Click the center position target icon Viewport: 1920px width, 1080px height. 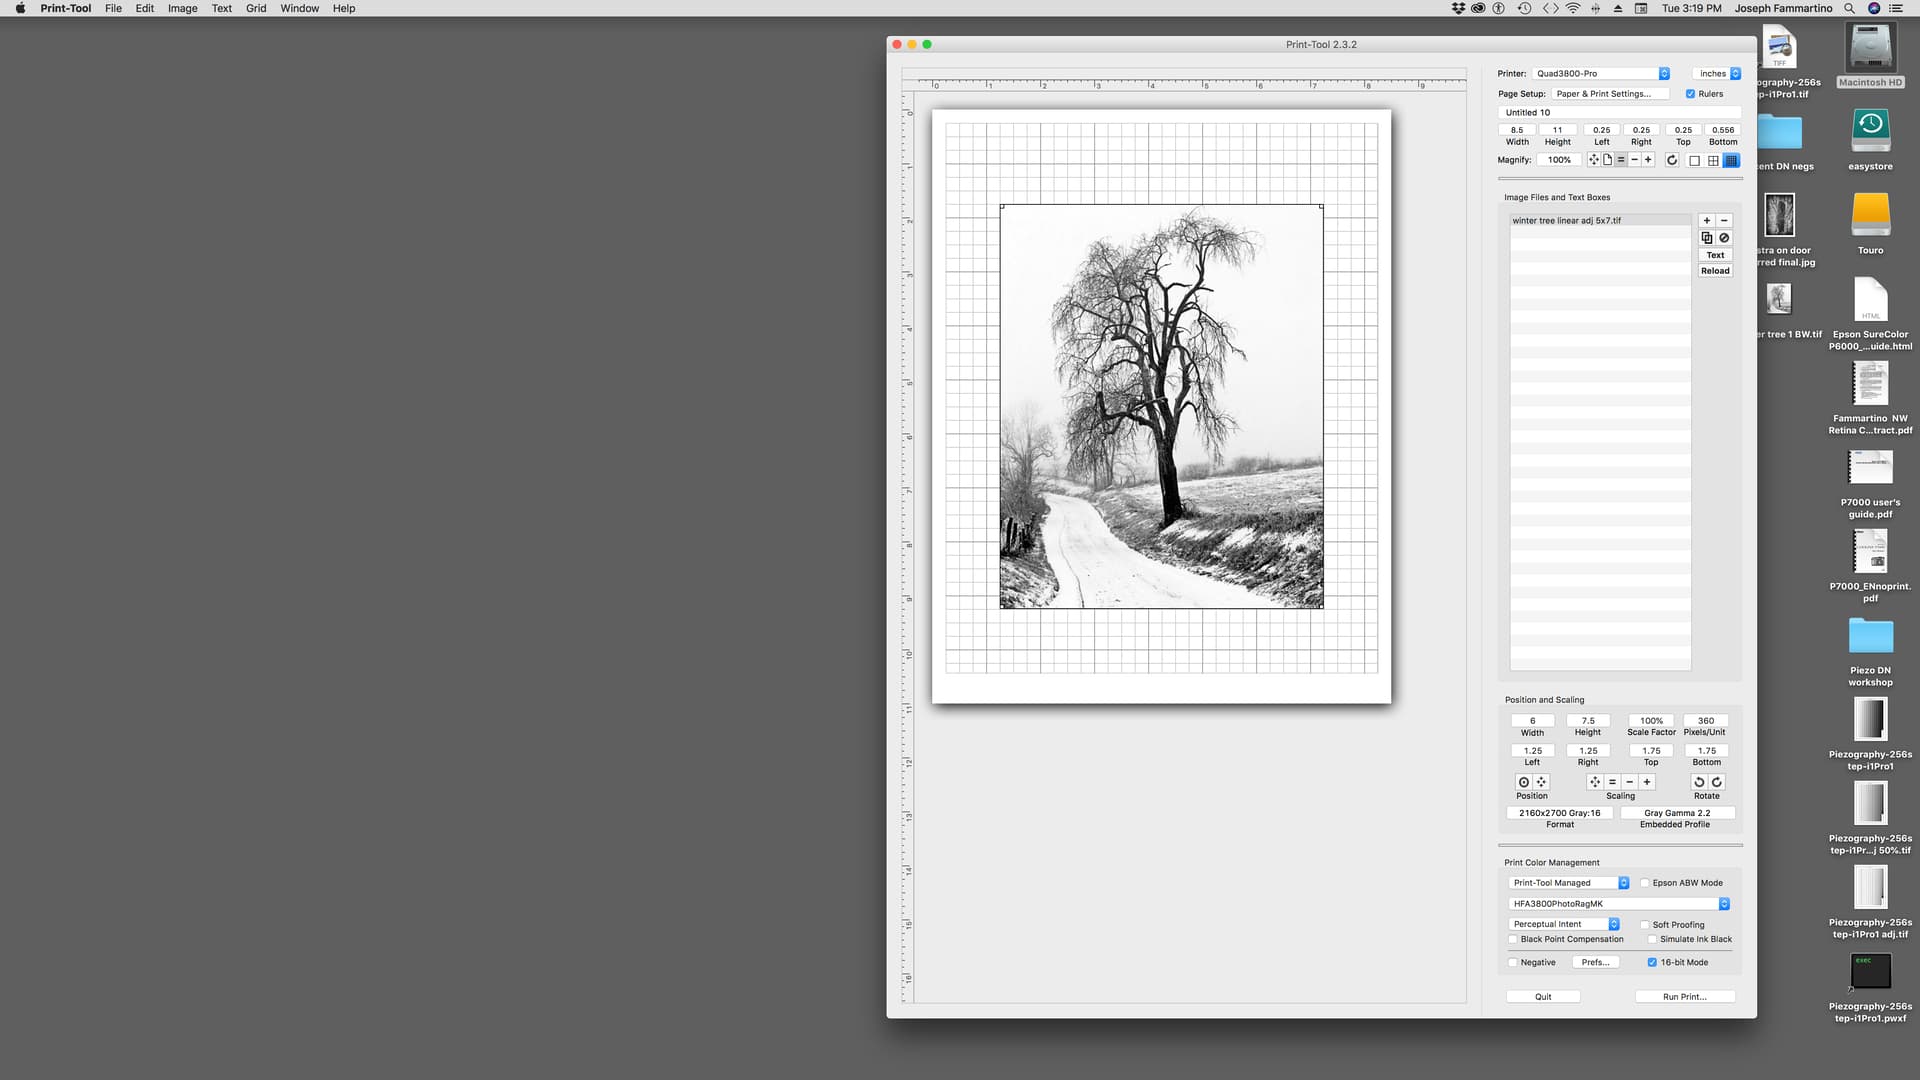(x=1523, y=782)
